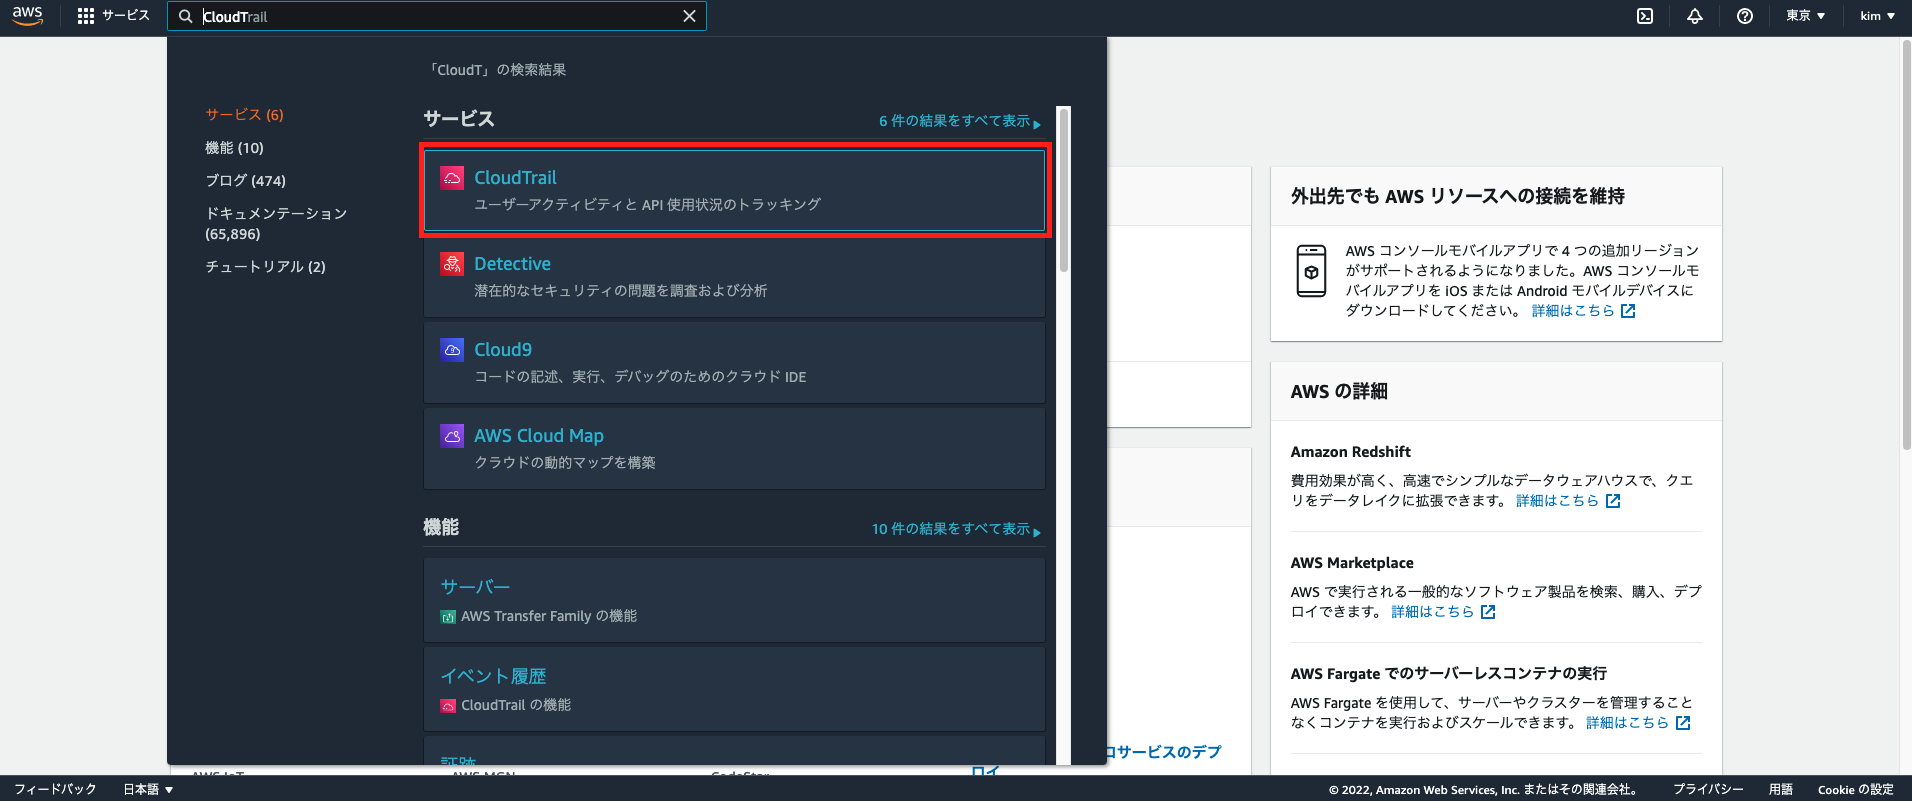Click the page vertical scrollbar
Viewport: 1912px width, 801px height.
1905,245
